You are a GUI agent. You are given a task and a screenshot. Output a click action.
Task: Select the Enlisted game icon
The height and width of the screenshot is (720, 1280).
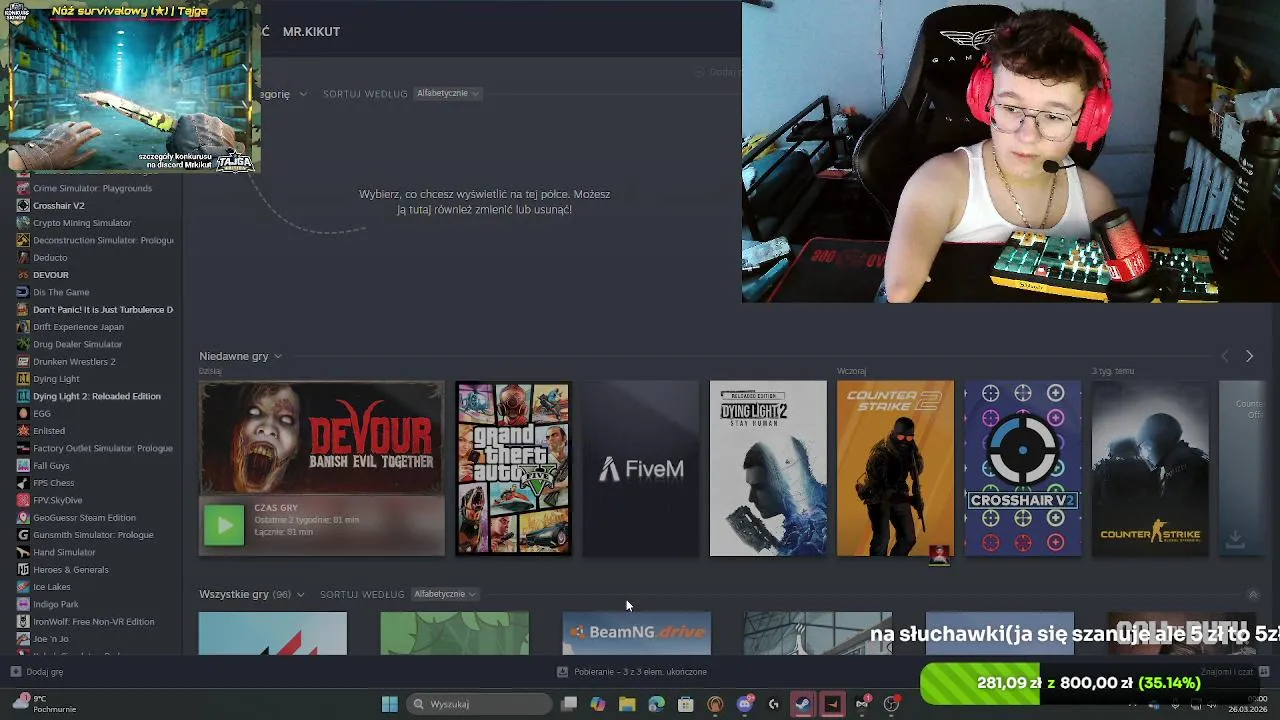23,431
